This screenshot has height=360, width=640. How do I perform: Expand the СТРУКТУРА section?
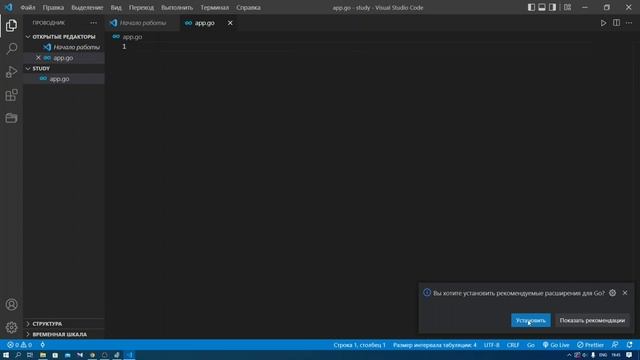click(x=64, y=324)
